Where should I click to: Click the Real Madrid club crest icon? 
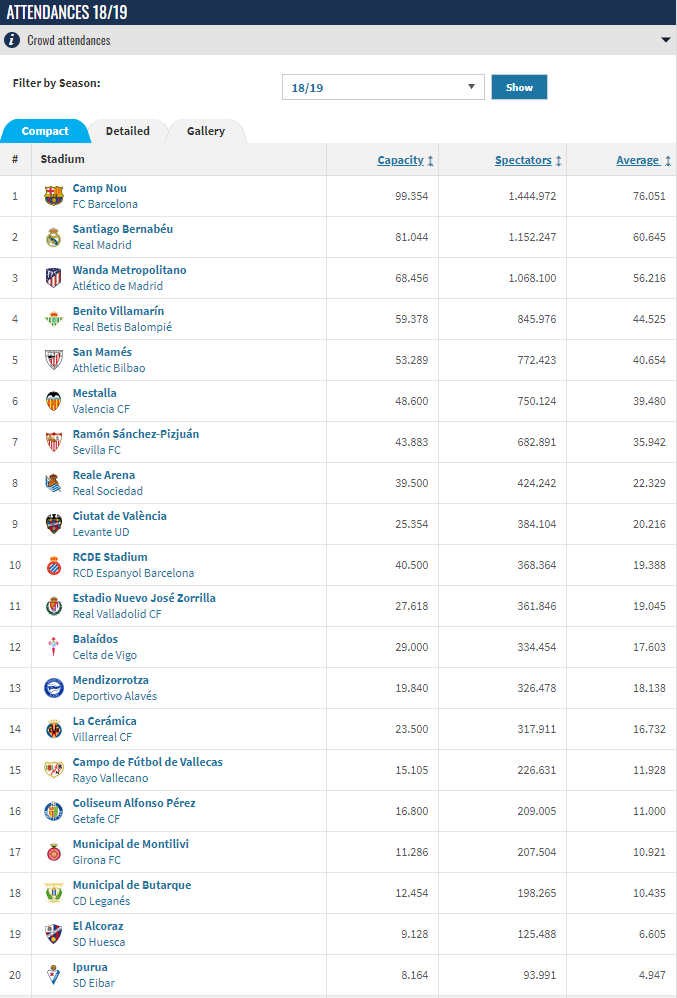[54, 237]
